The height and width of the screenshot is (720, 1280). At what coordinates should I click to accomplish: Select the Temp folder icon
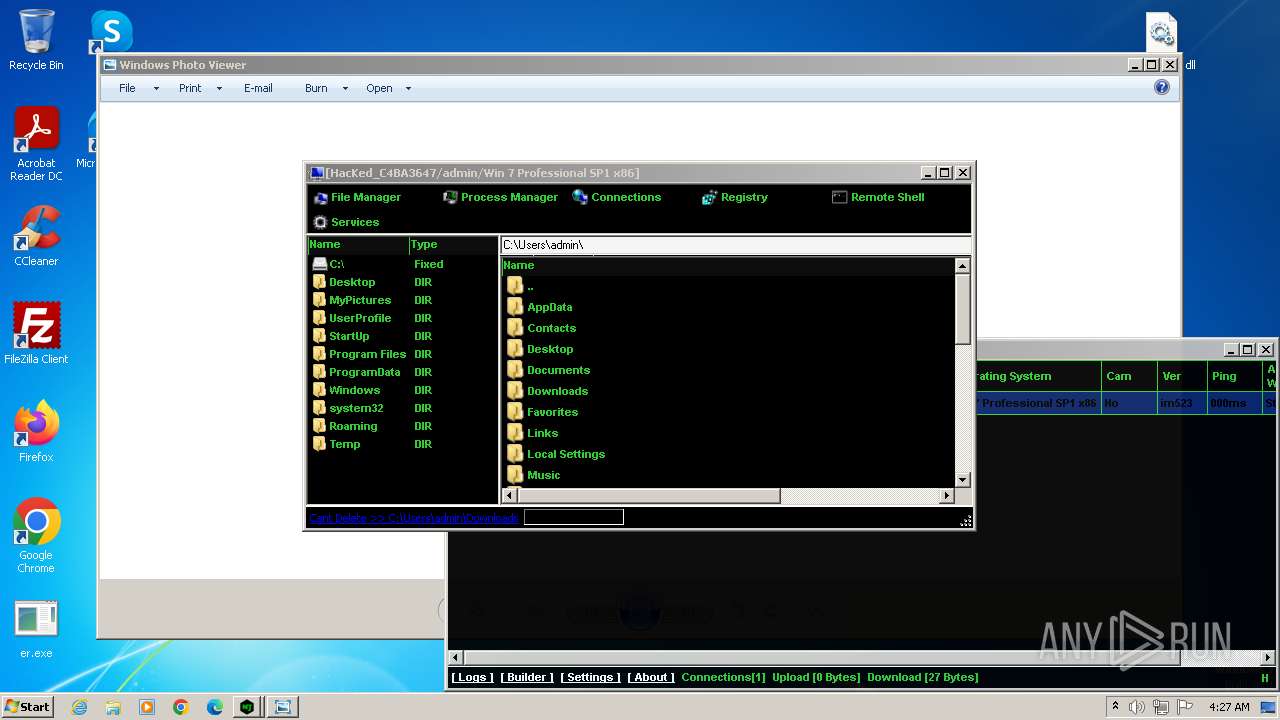320,444
